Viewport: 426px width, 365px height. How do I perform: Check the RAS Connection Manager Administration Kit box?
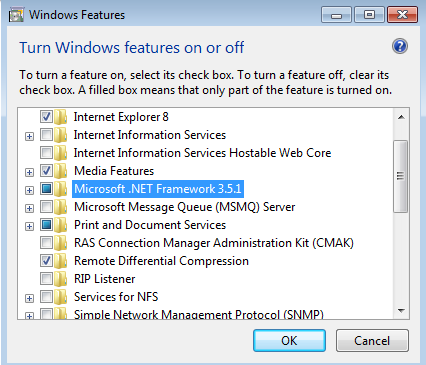tap(46, 243)
